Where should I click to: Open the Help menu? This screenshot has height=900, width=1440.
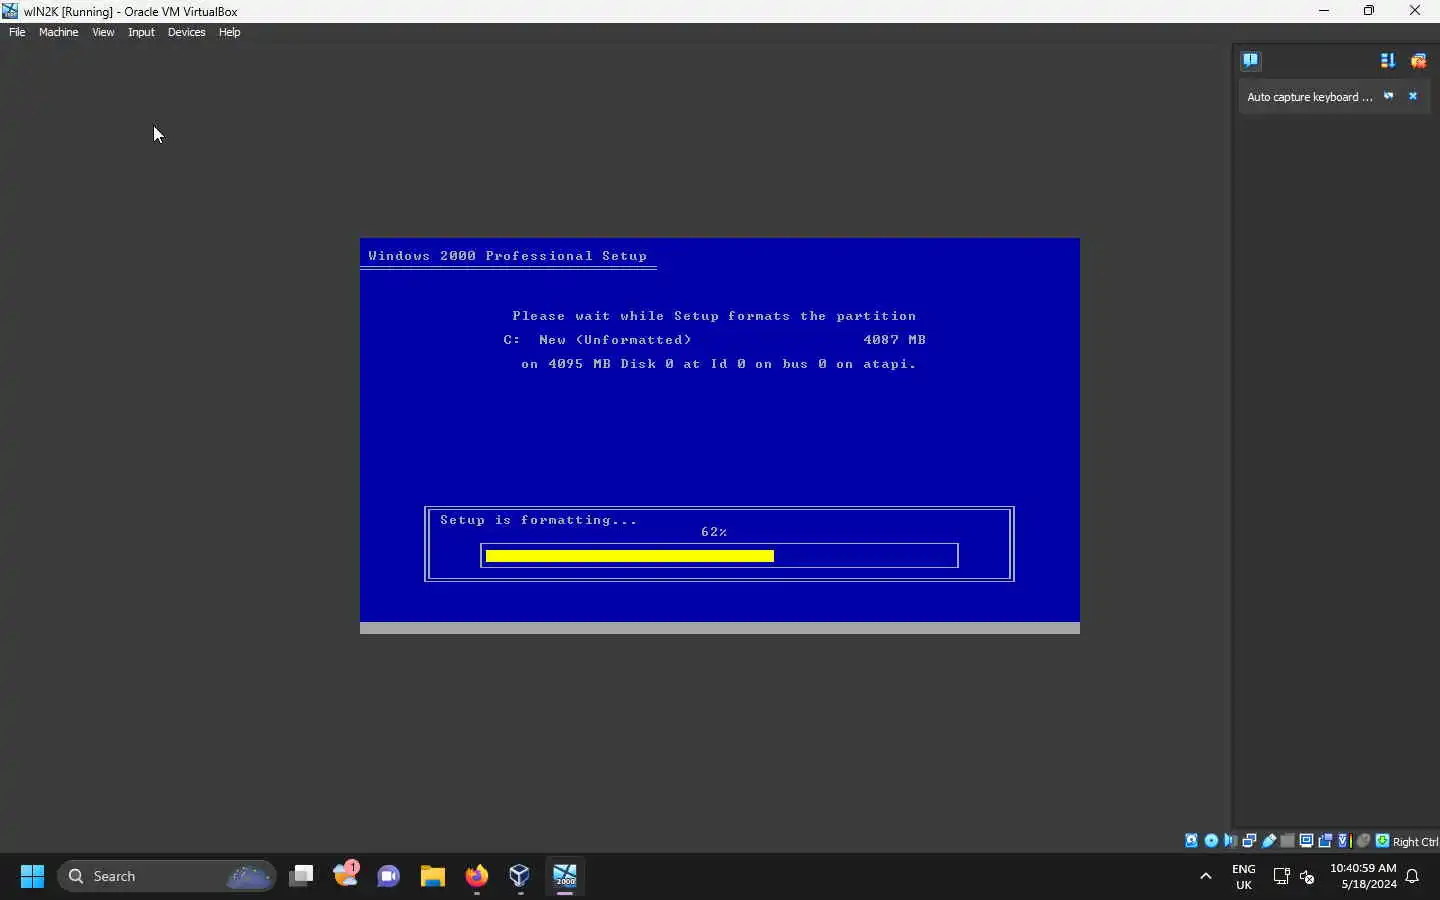[229, 32]
